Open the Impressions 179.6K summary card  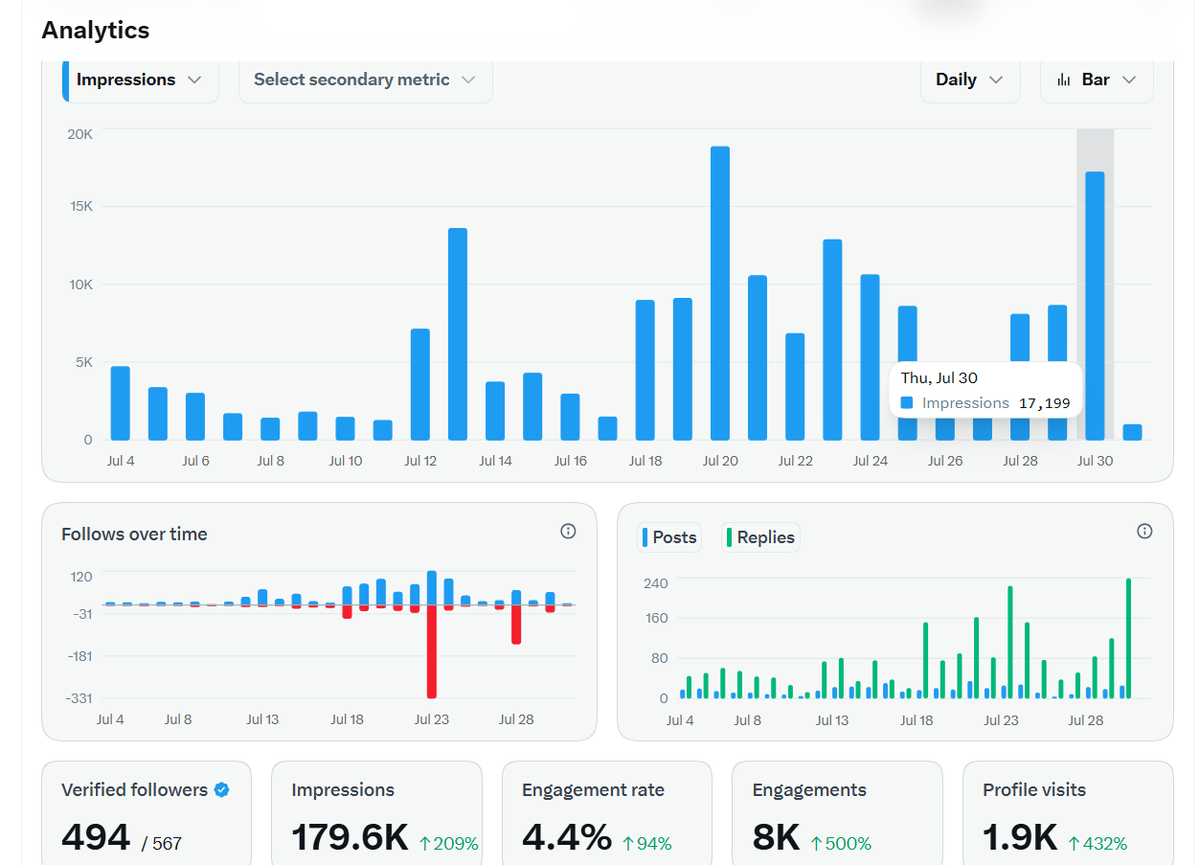(377, 813)
